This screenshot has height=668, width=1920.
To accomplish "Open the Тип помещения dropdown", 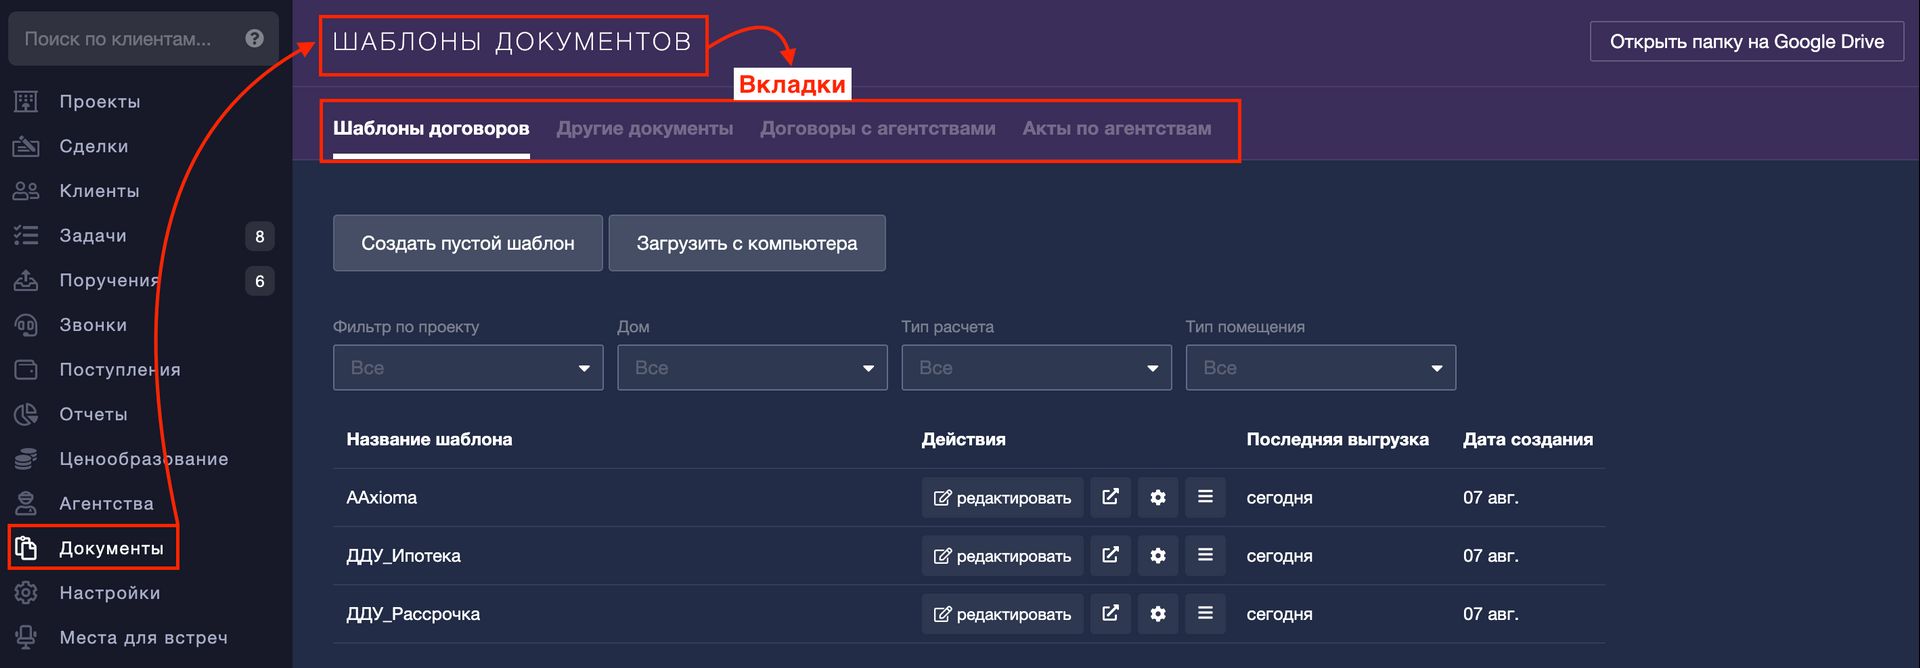I will tap(1320, 368).
